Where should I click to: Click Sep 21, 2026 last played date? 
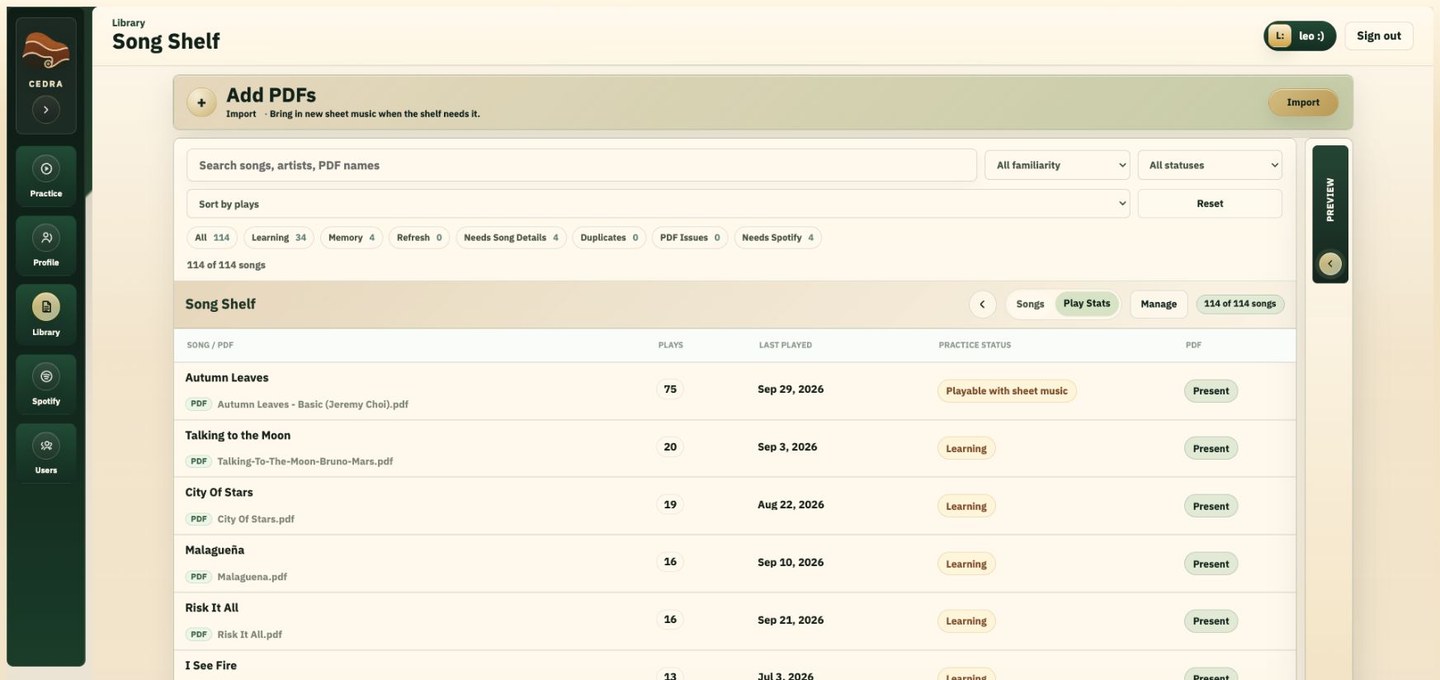(791, 620)
